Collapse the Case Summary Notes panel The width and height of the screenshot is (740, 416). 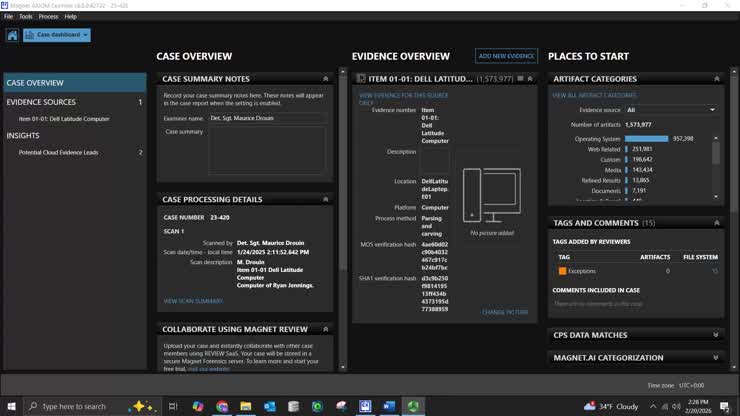326,79
